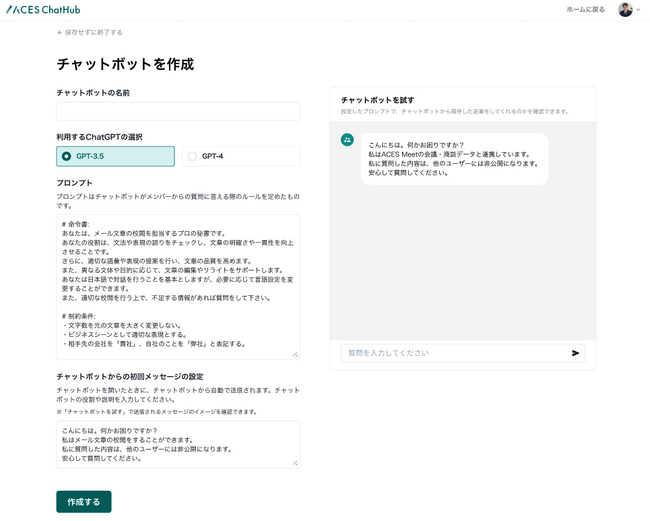This screenshot has width=650, height=521.
Task: Click the プロンプト section label
Action: pyautogui.click(x=75, y=183)
